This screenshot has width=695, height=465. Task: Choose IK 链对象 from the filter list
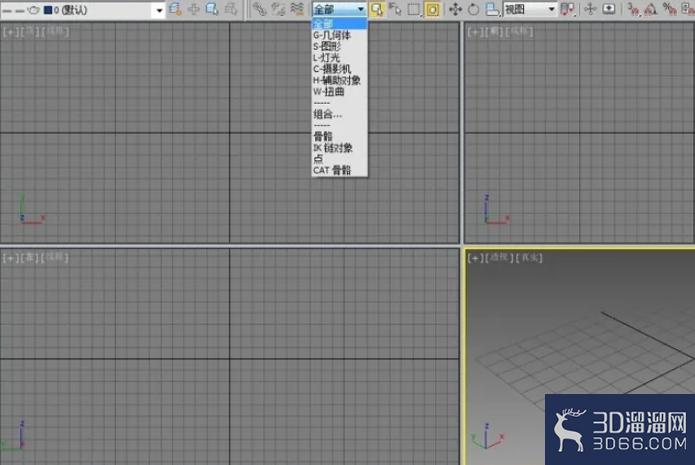coord(340,148)
